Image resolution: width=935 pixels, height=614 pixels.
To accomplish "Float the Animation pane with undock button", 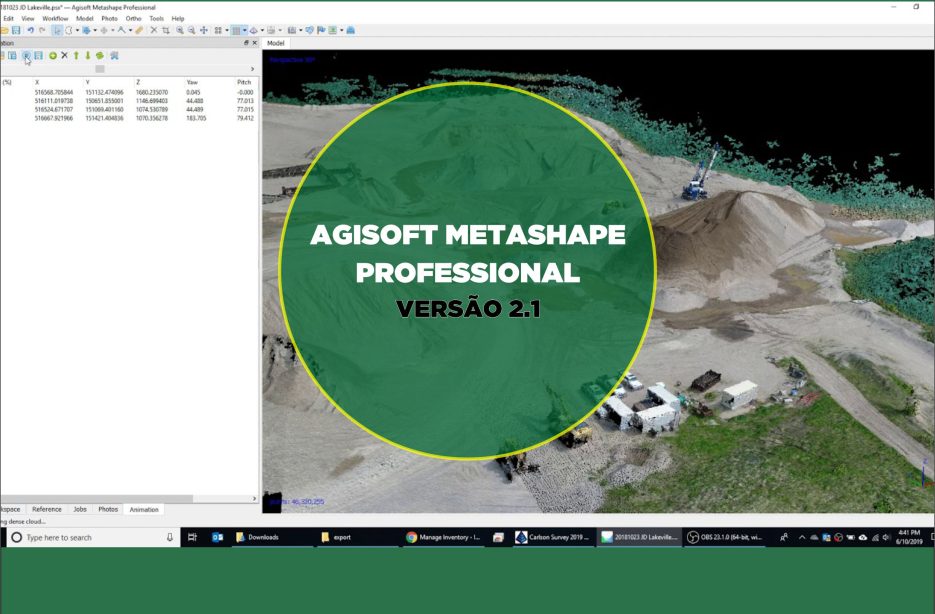I will pyautogui.click(x=246, y=43).
